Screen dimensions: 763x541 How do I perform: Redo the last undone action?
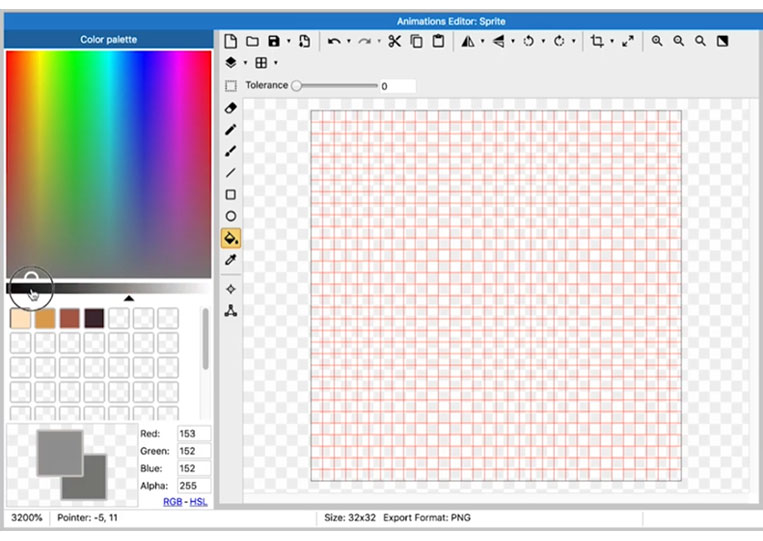pyautogui.click(x=364, y=41)
